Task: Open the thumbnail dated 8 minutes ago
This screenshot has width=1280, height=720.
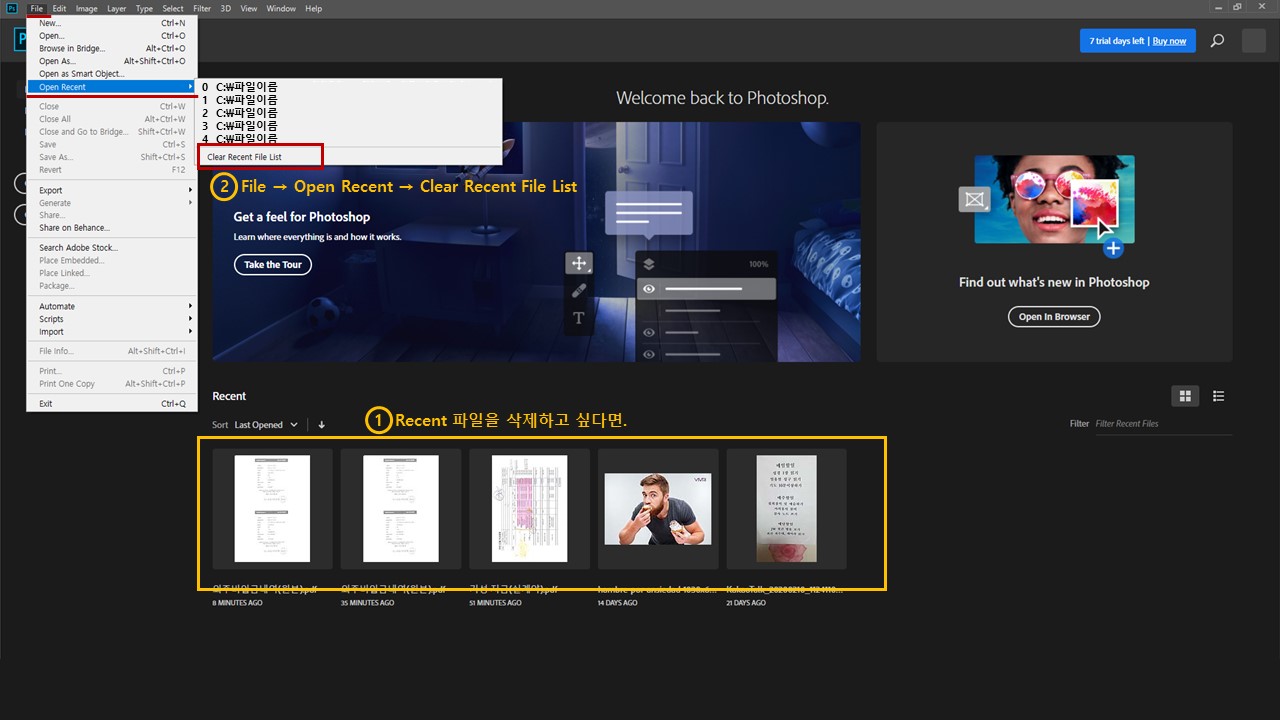Action: point(272,508)
